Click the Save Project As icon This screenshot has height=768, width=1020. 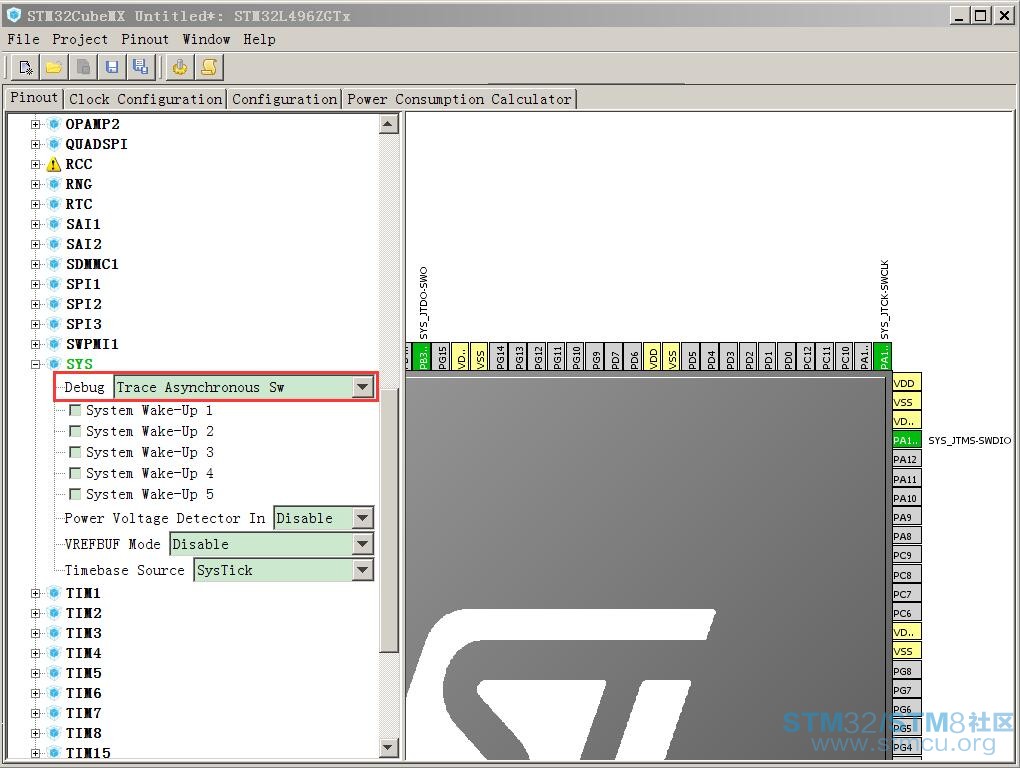click(x=140, y=67)
